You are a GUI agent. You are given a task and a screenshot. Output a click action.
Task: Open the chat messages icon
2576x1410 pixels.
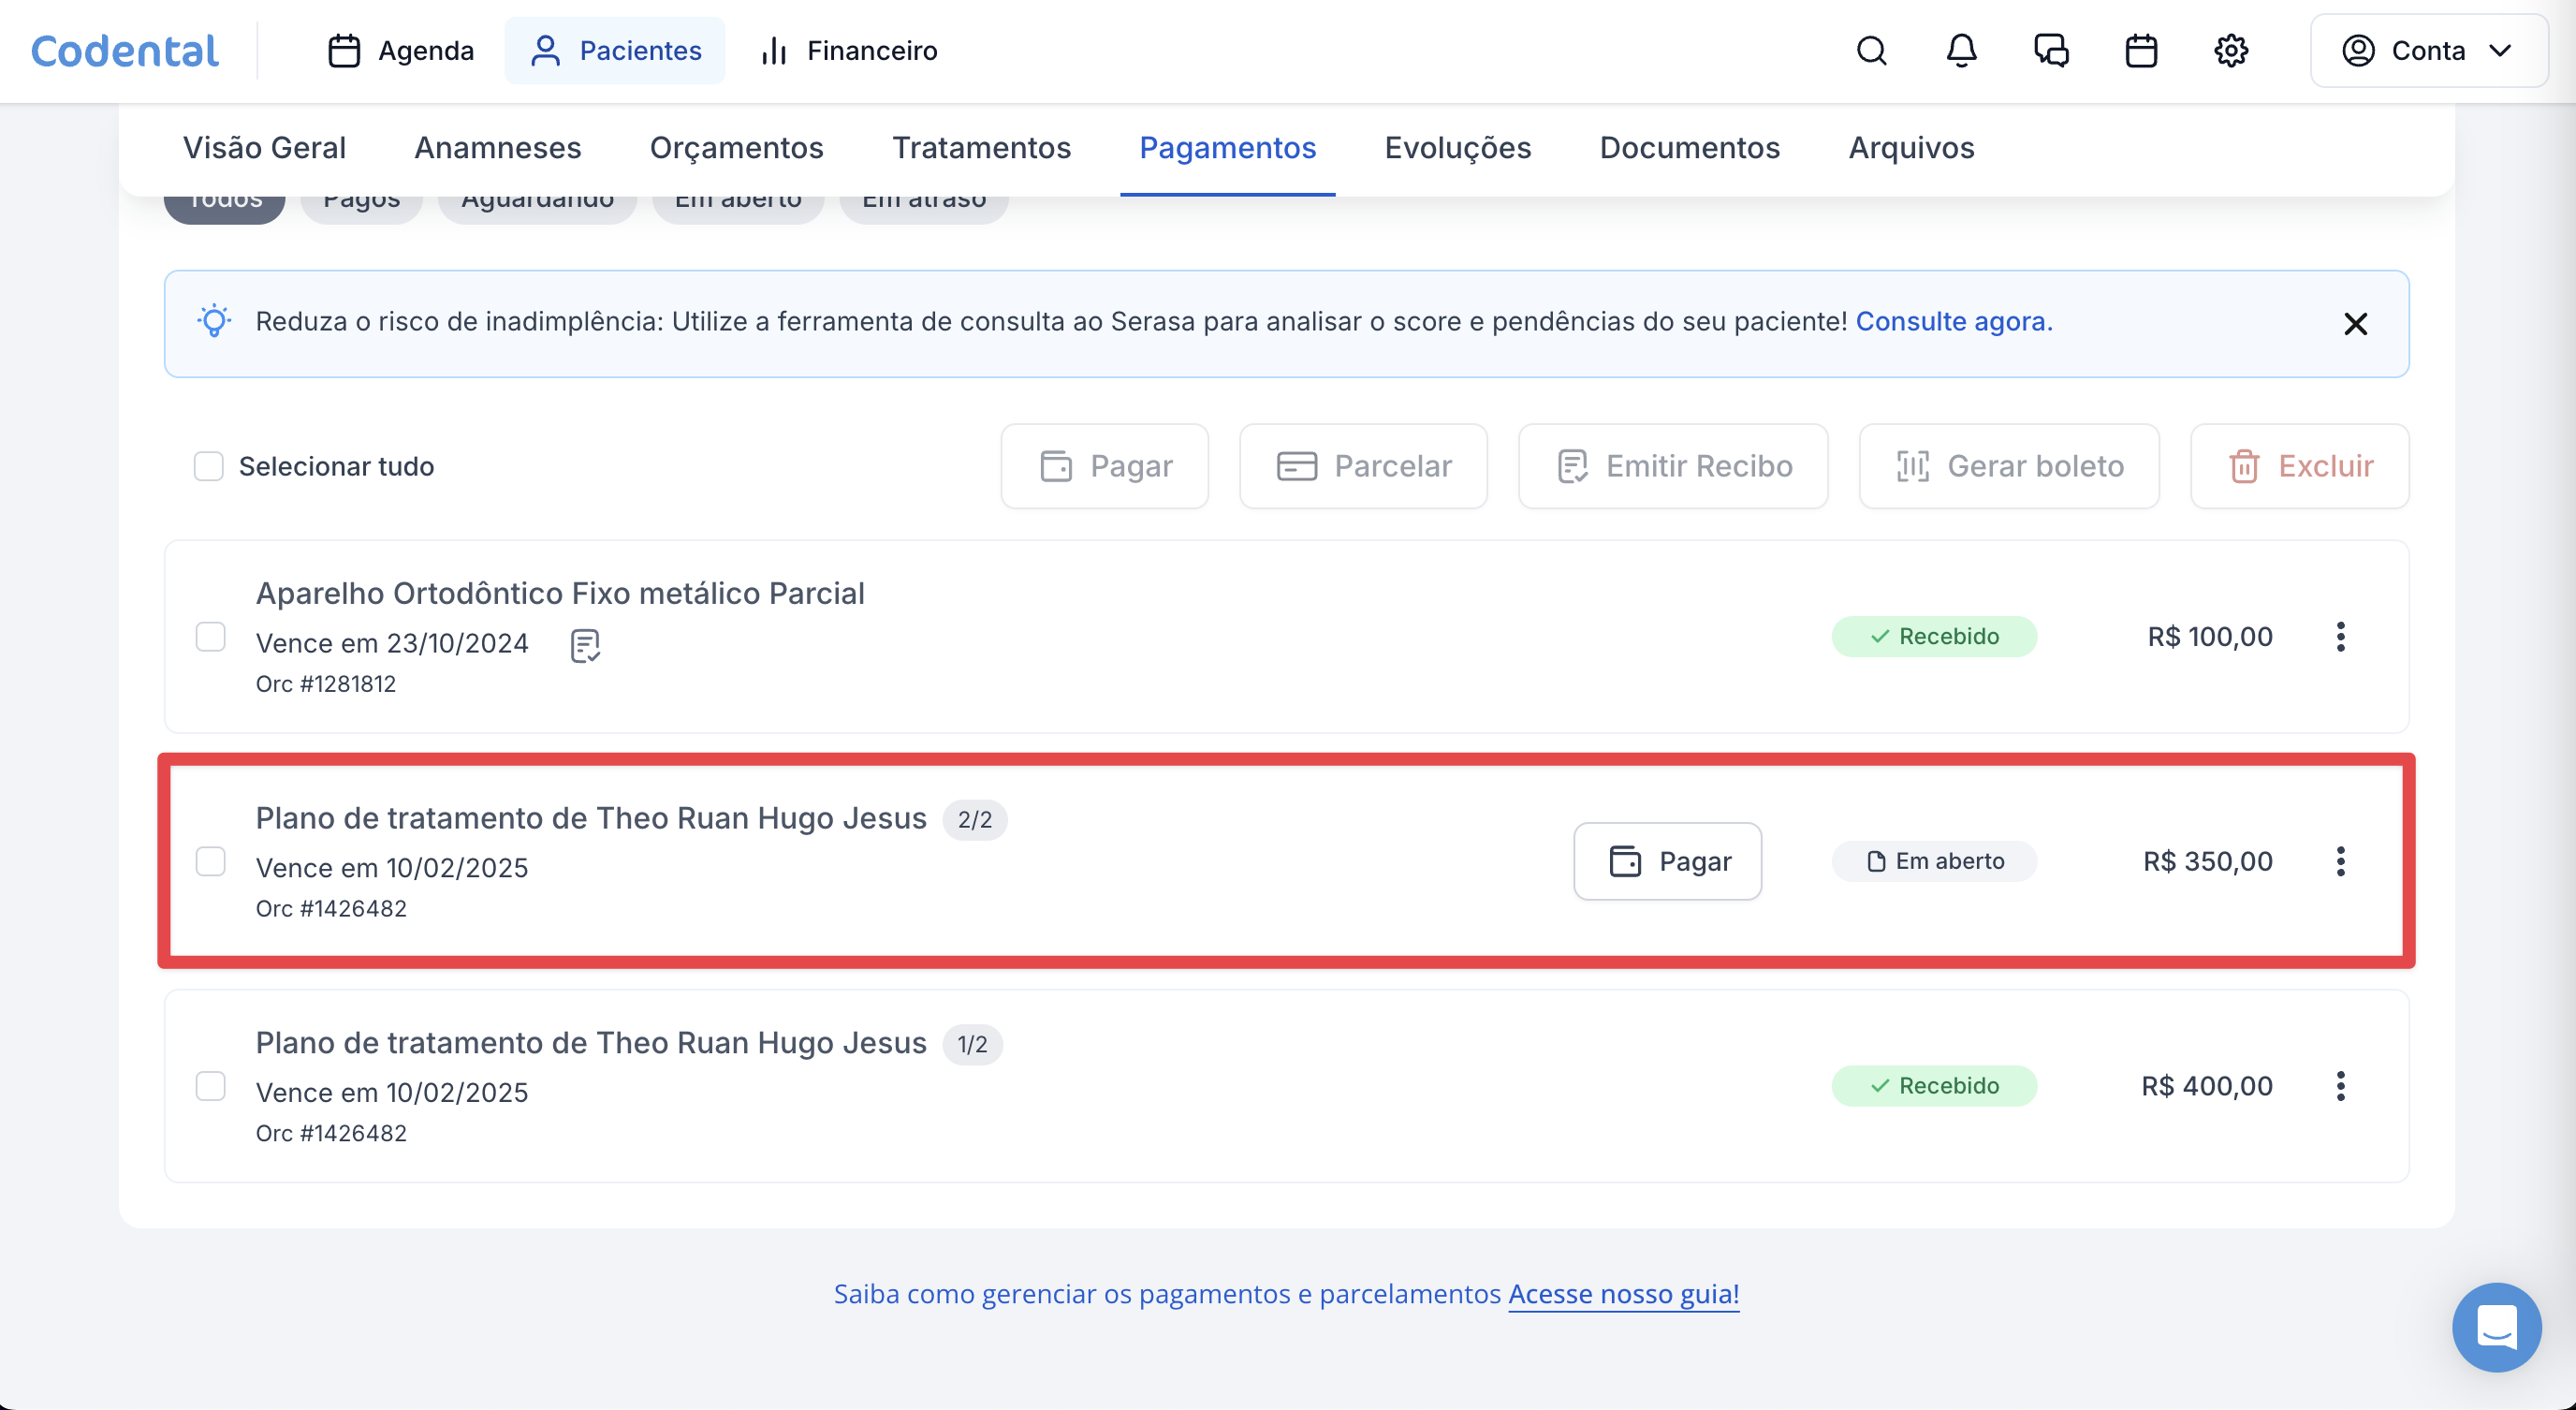2051,51
